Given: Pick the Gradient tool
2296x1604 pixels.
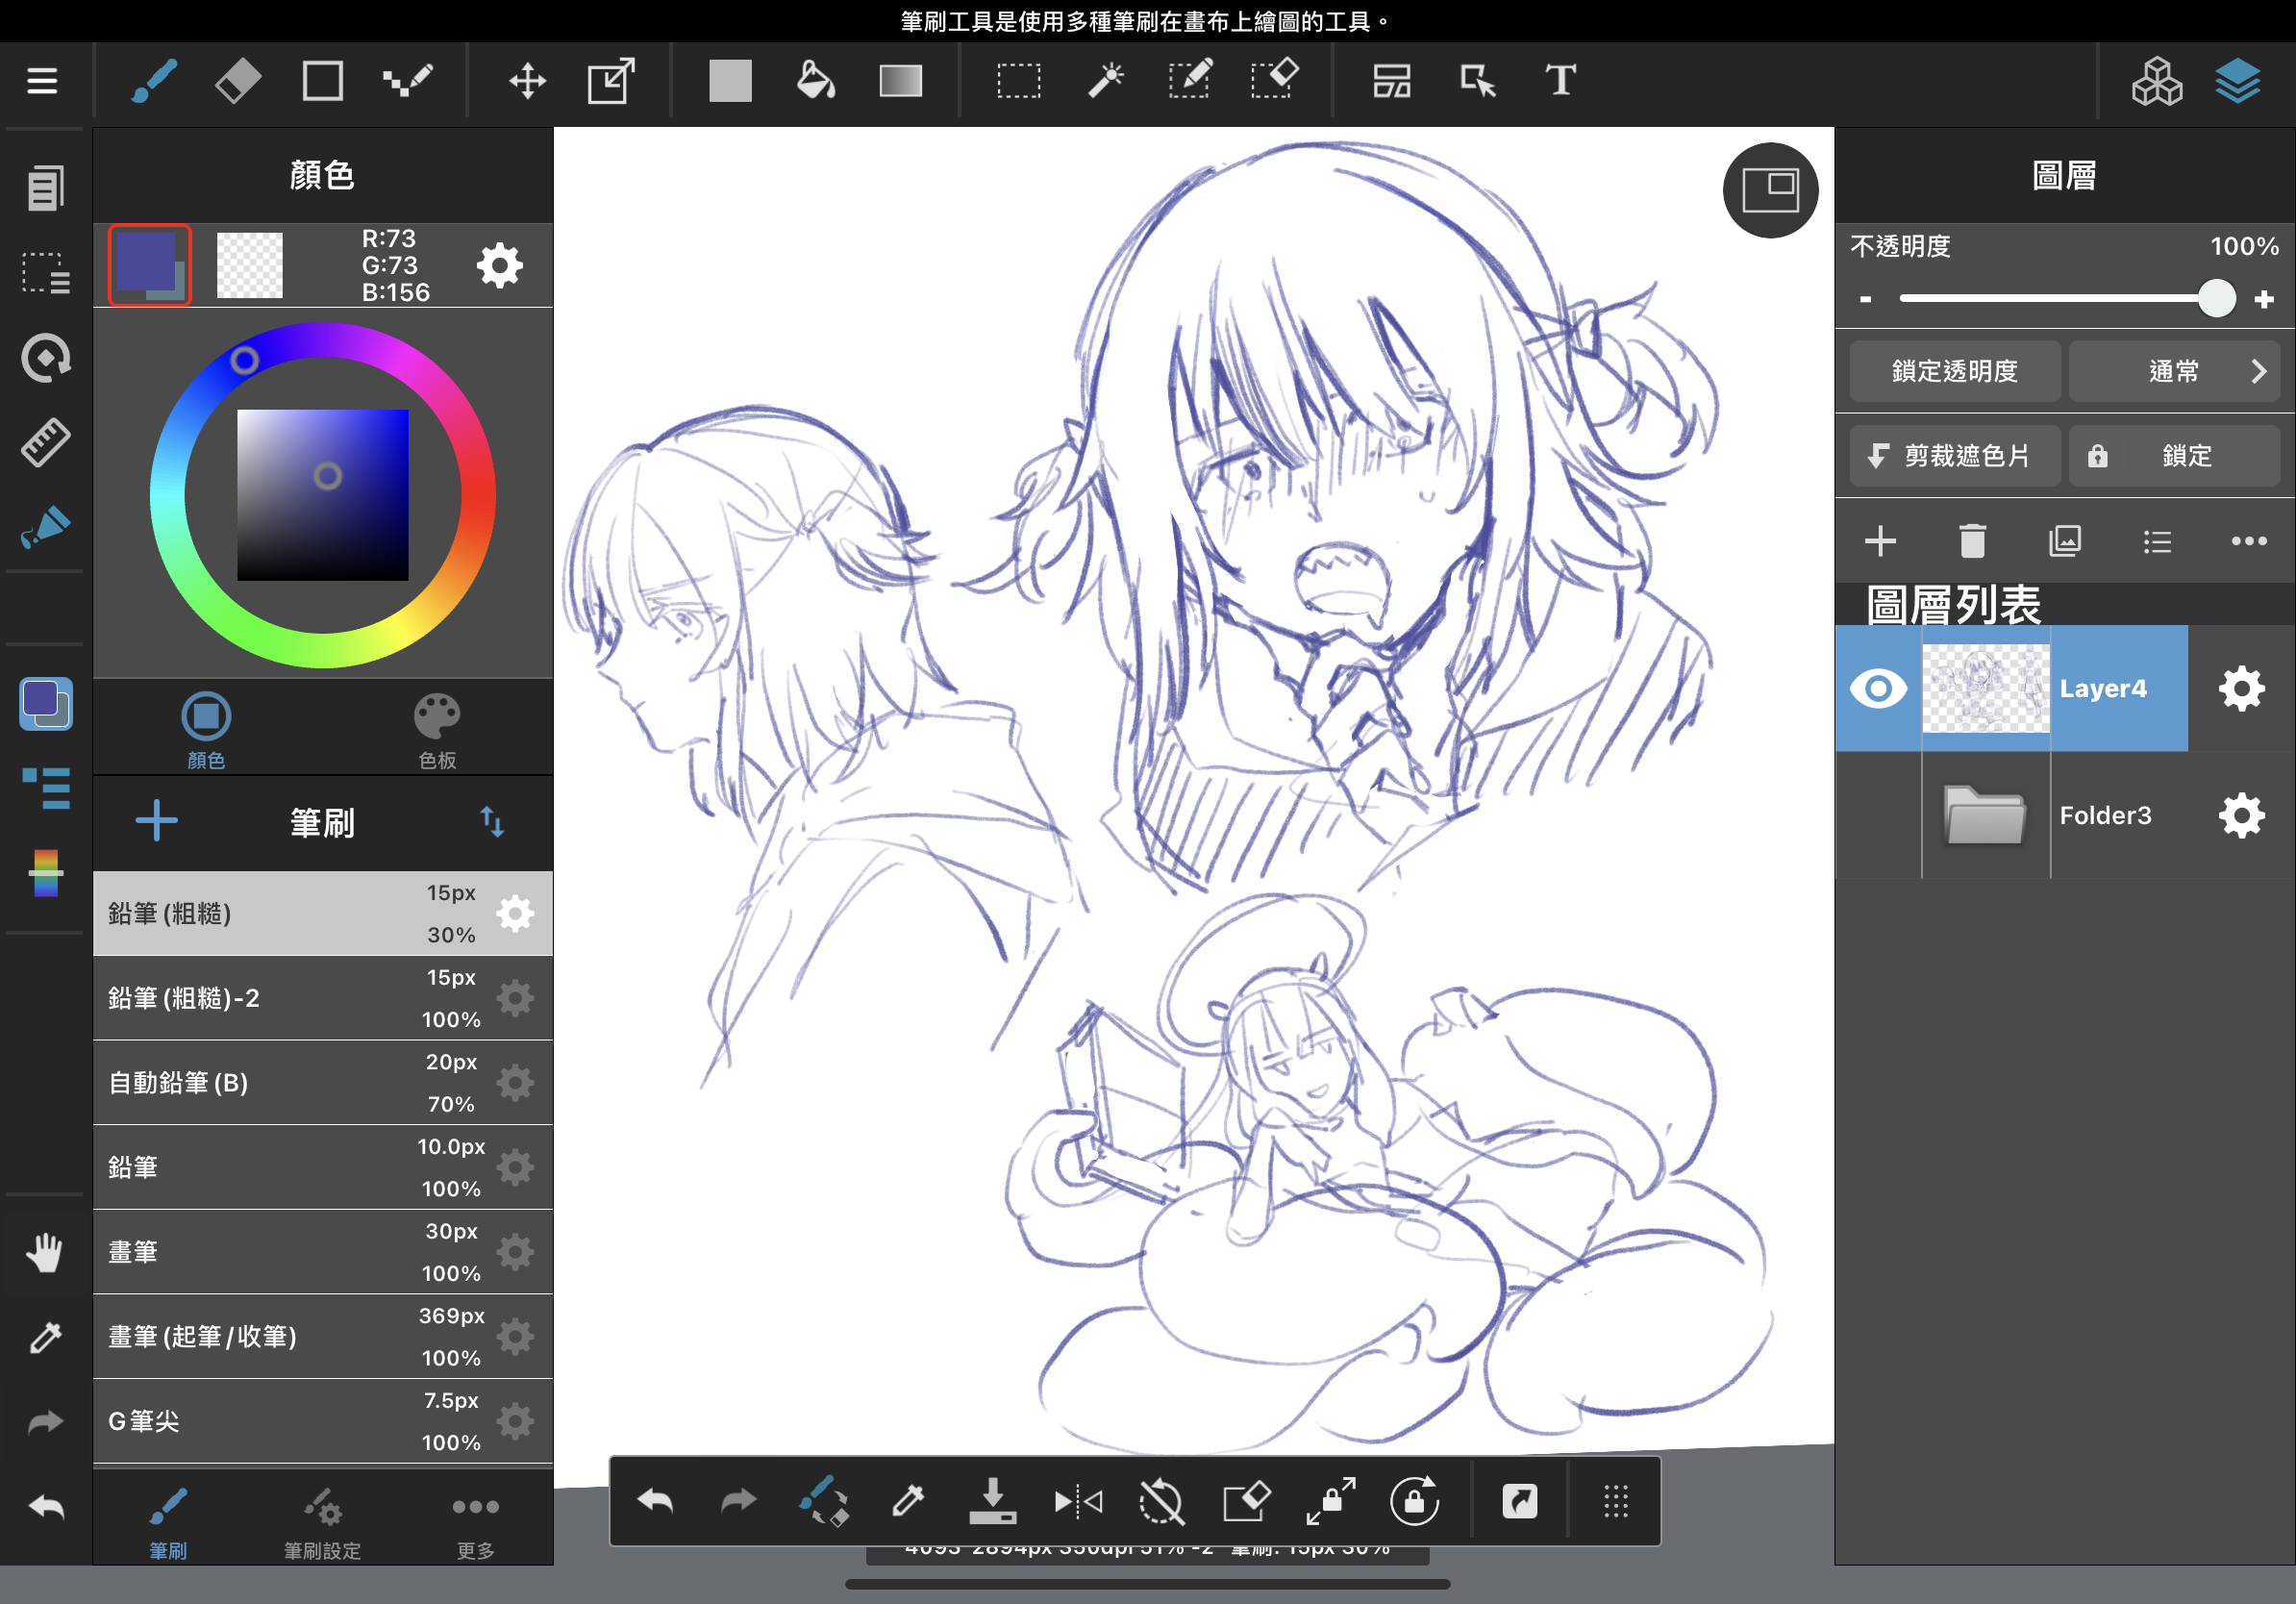Looking at the screenshot, I should (900, 81).
